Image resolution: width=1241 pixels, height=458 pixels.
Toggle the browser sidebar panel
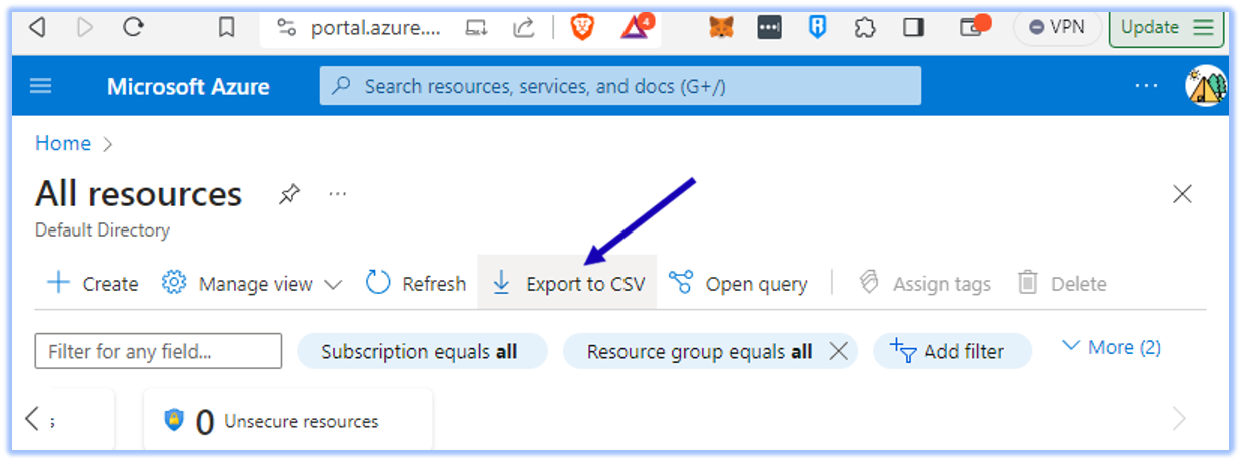[x=913, y=27]
